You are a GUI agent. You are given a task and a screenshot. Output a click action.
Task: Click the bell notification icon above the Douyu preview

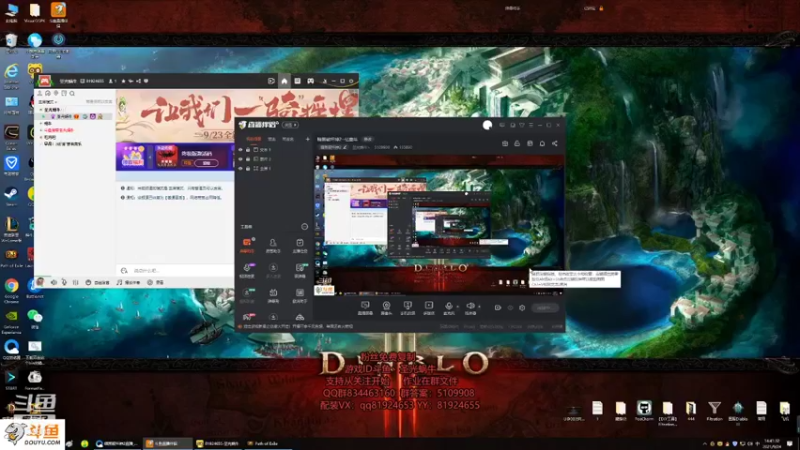pyautogui.click(x=542, y=143)
